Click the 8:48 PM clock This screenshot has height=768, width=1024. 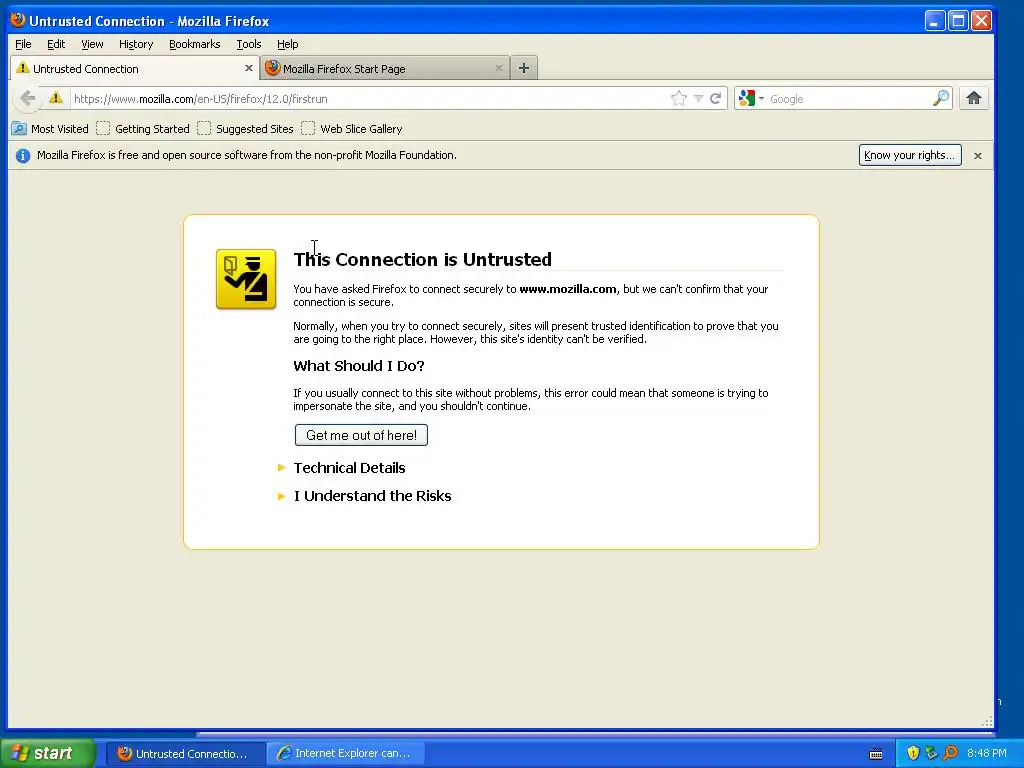pos(987,753)
